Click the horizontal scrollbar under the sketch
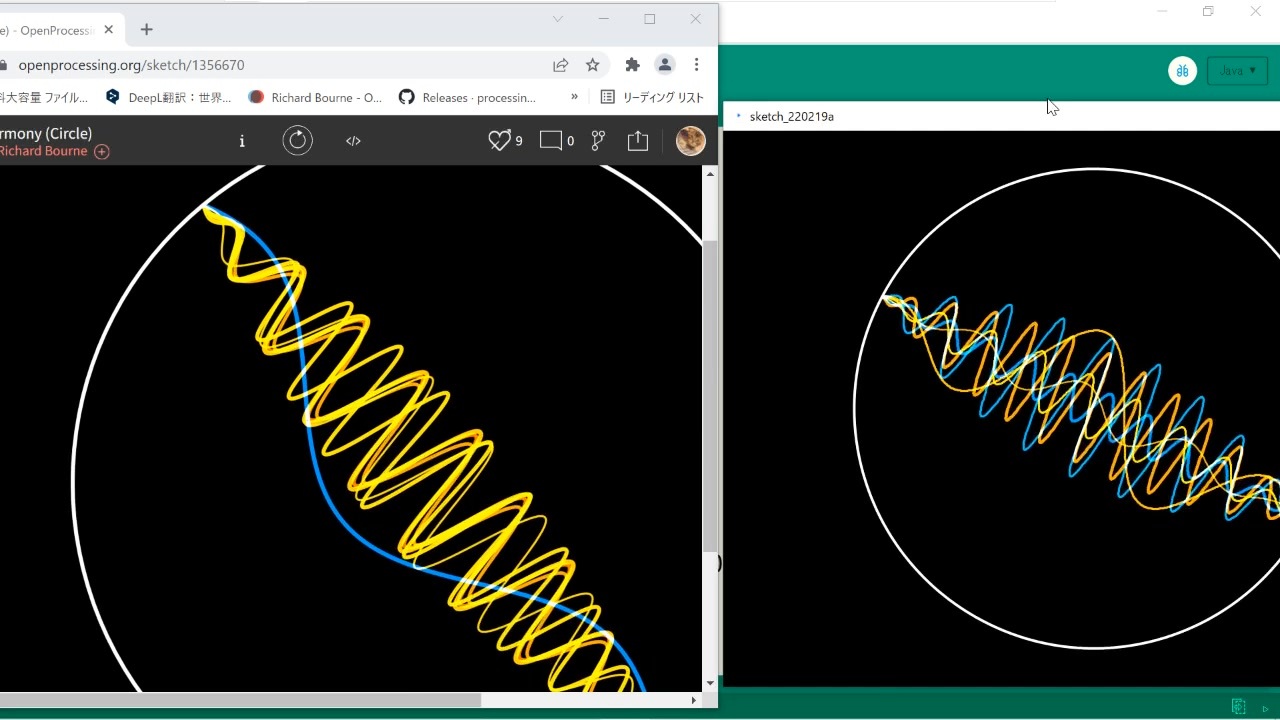 (x=240, y=700)
